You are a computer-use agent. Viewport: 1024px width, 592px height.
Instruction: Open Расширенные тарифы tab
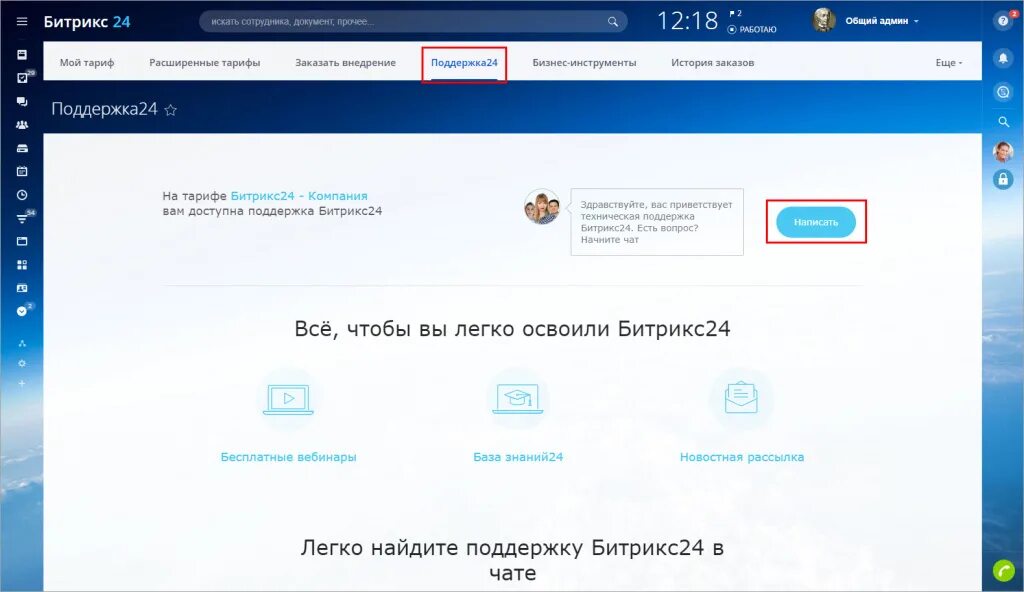click(204, 63)
